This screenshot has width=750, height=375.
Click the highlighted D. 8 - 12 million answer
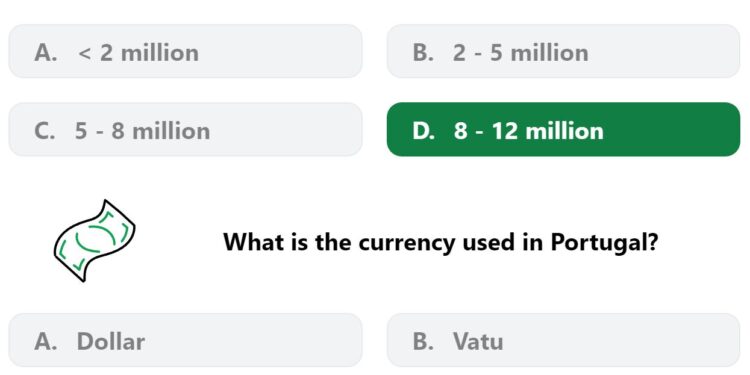click(563, 129)
